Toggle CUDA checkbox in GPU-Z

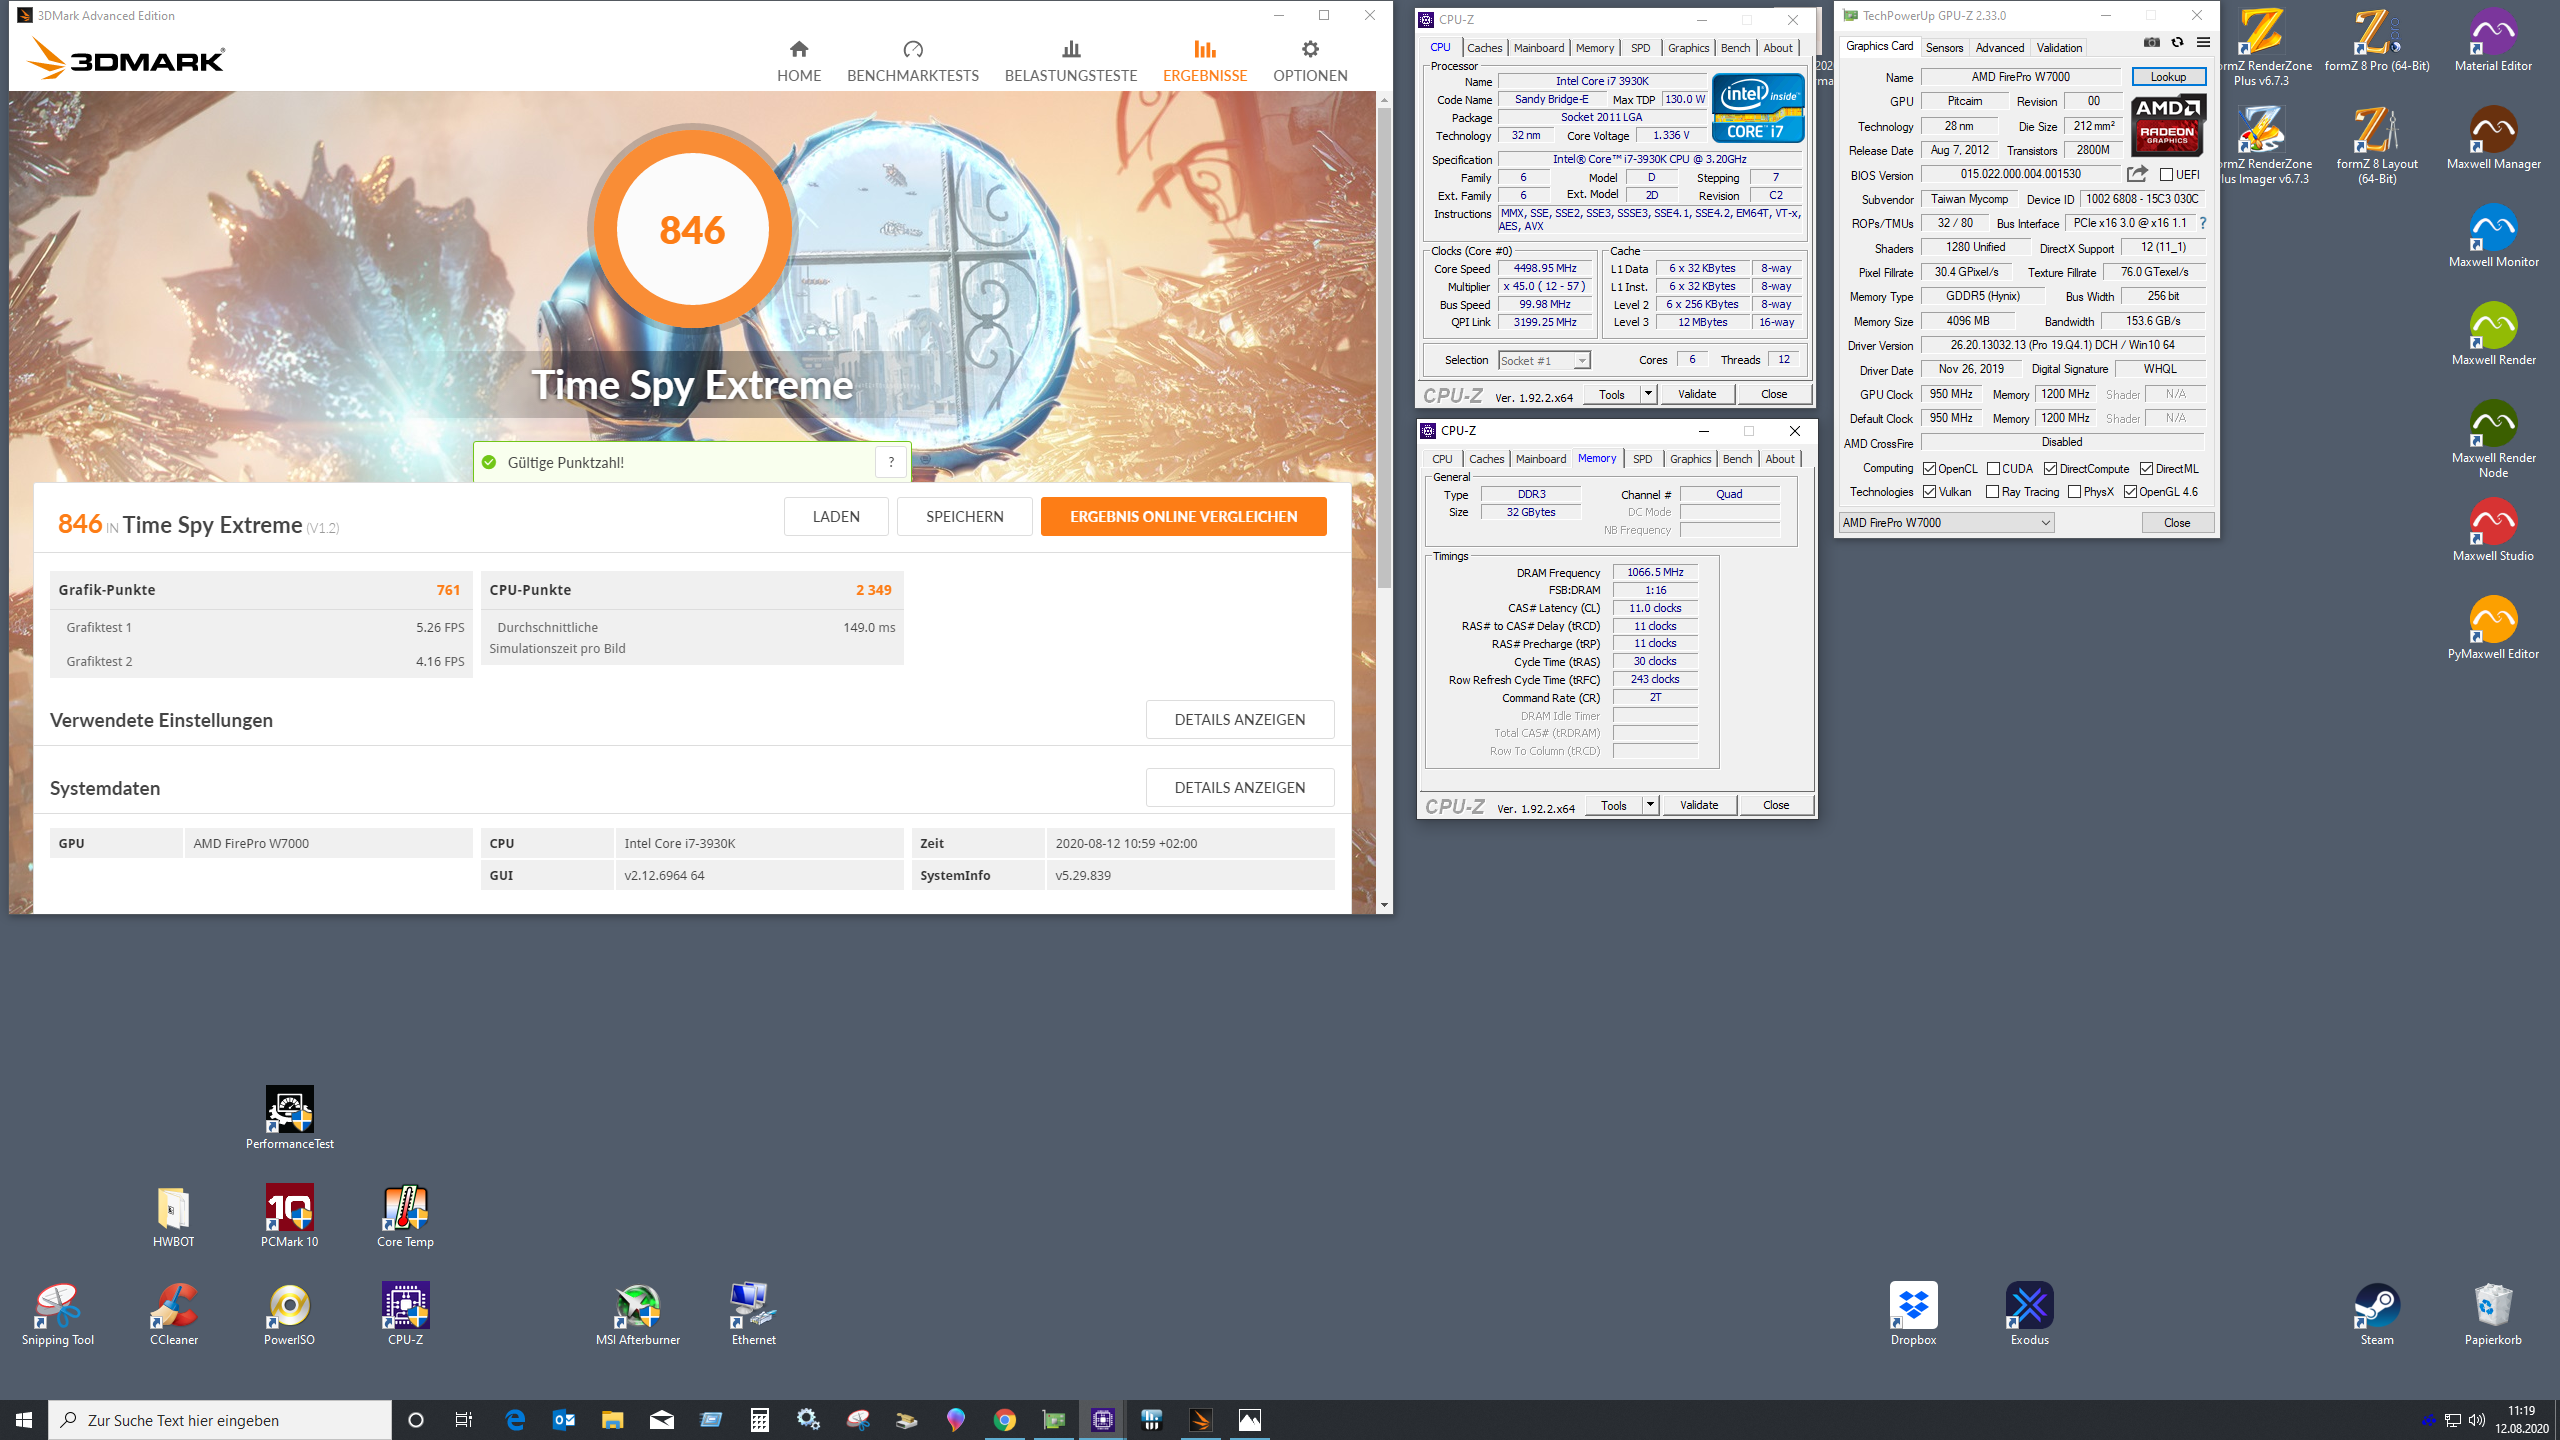pyautogui.click(x=1993, y=469)
